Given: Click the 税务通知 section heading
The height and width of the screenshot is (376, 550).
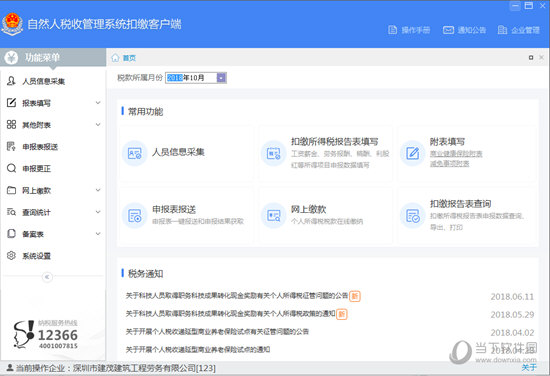Looking at the screenshot, I should [x=145, y=274].
